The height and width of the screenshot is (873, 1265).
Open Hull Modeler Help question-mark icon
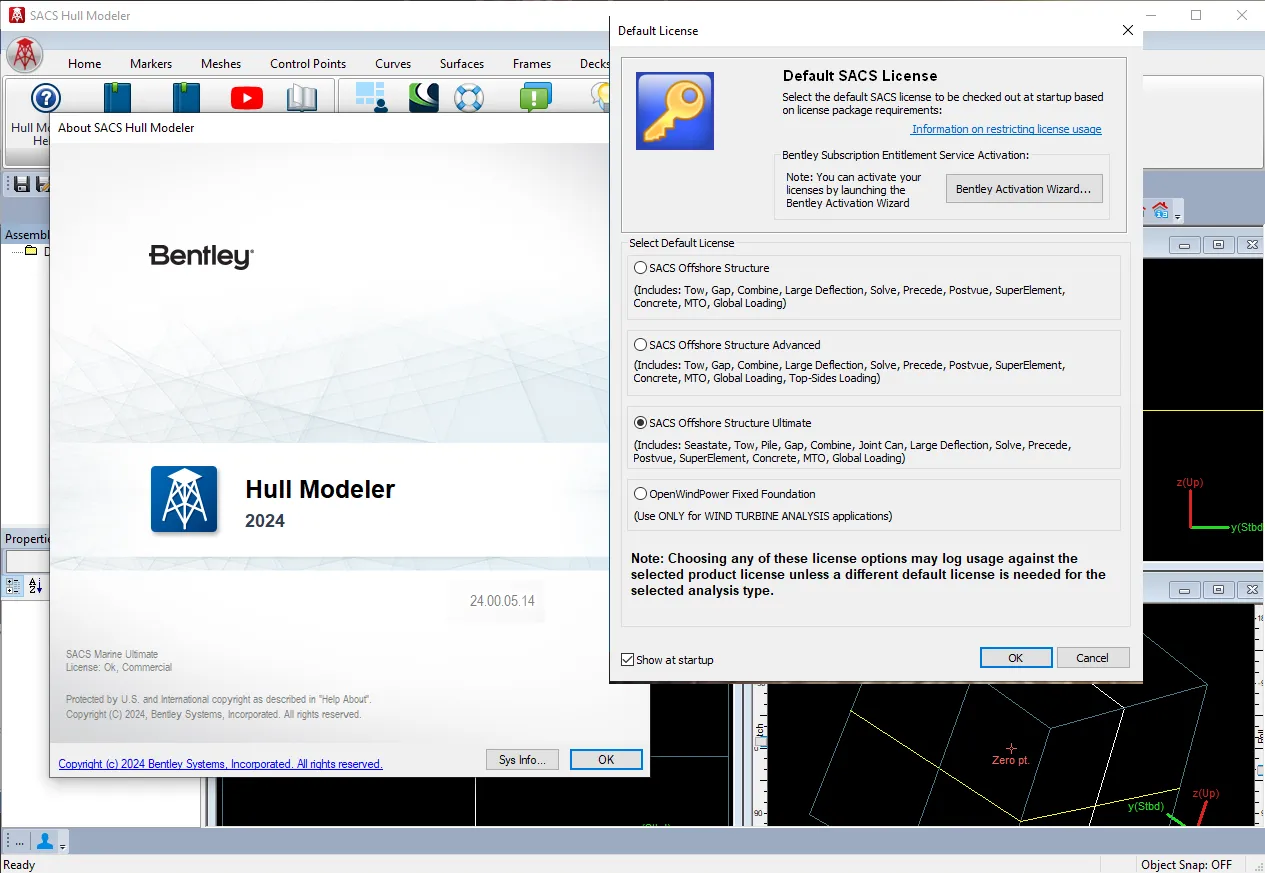46,98
